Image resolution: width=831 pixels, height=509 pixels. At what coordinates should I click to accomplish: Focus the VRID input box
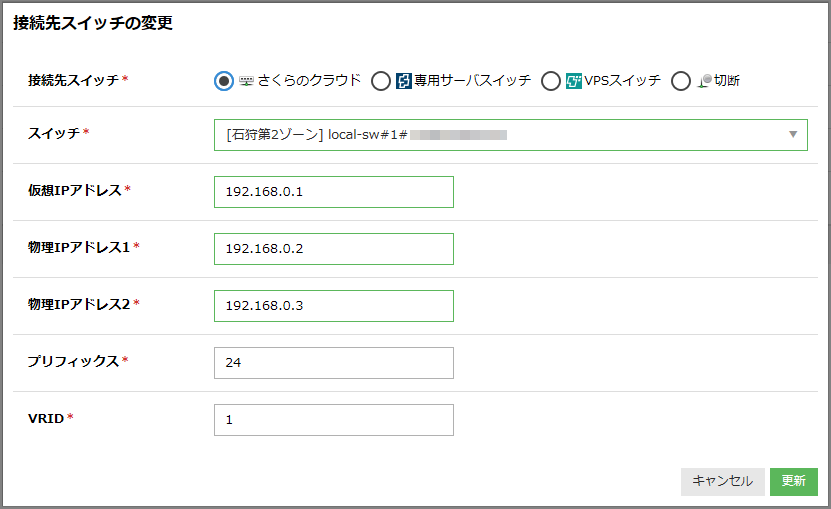[334, 420]
